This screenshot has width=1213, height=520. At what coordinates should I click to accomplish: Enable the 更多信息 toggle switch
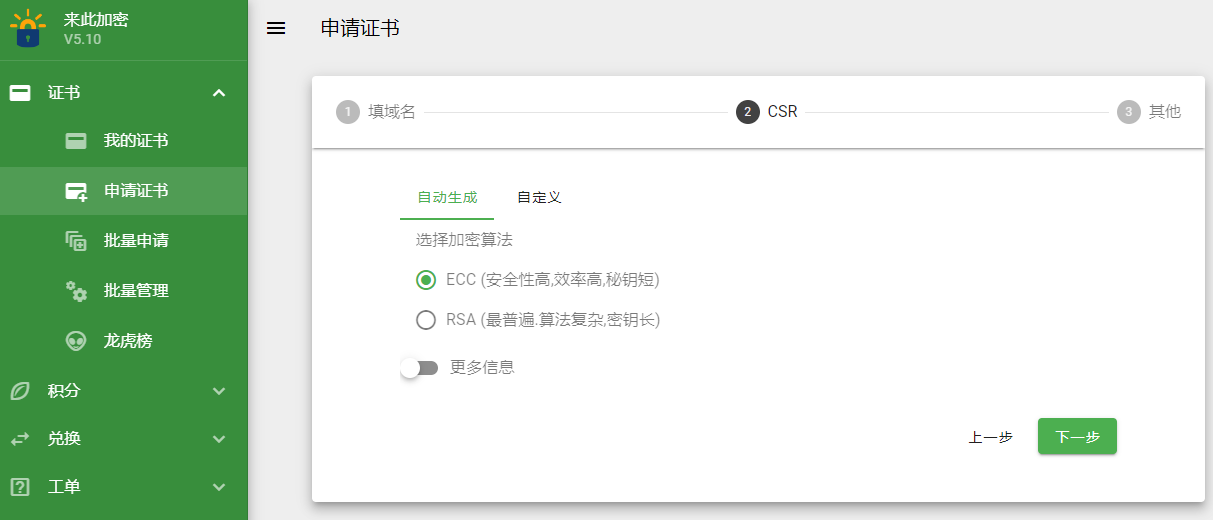419,368
